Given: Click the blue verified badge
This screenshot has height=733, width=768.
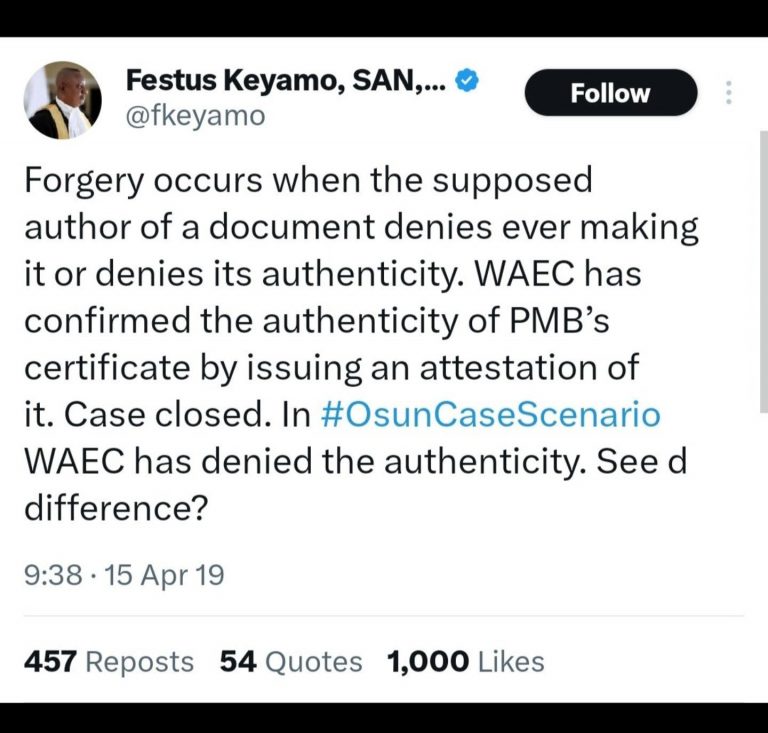Looking at the screenshot, I should coord(465,82).
